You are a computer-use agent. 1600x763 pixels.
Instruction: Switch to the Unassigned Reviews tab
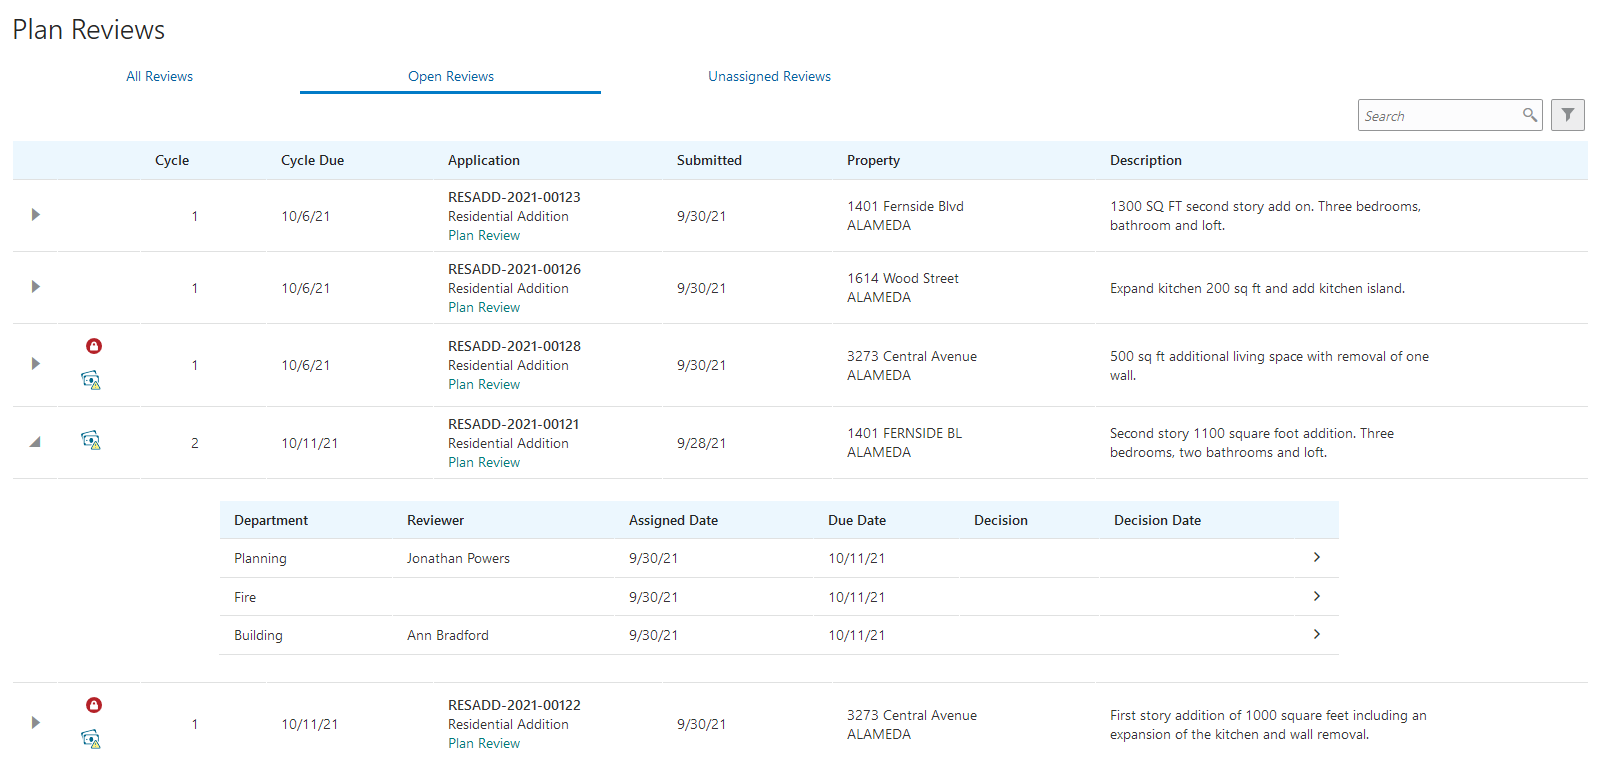tap(770, 76)
